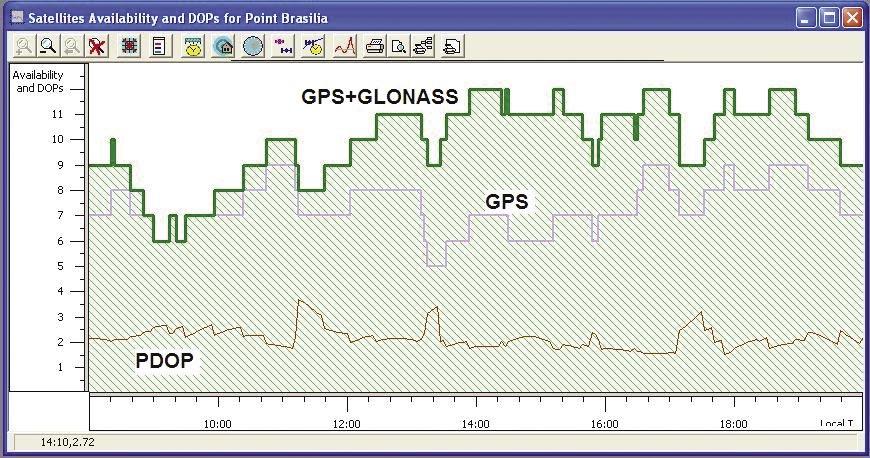Open the list document toolbar icon
The width and height of the screenshot is (870, 458).
click(x=159, y=46)
